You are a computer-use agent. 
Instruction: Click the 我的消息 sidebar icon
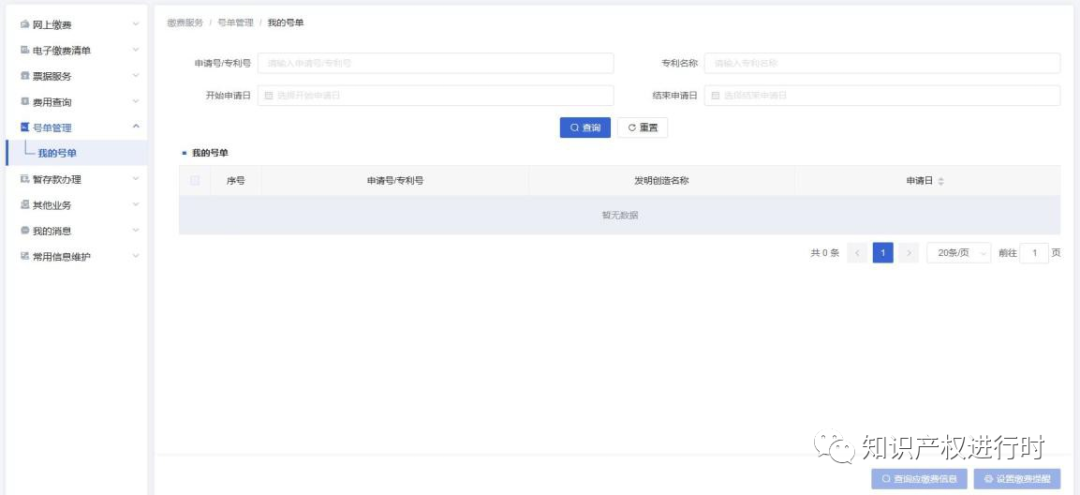[x=25, y=231]
